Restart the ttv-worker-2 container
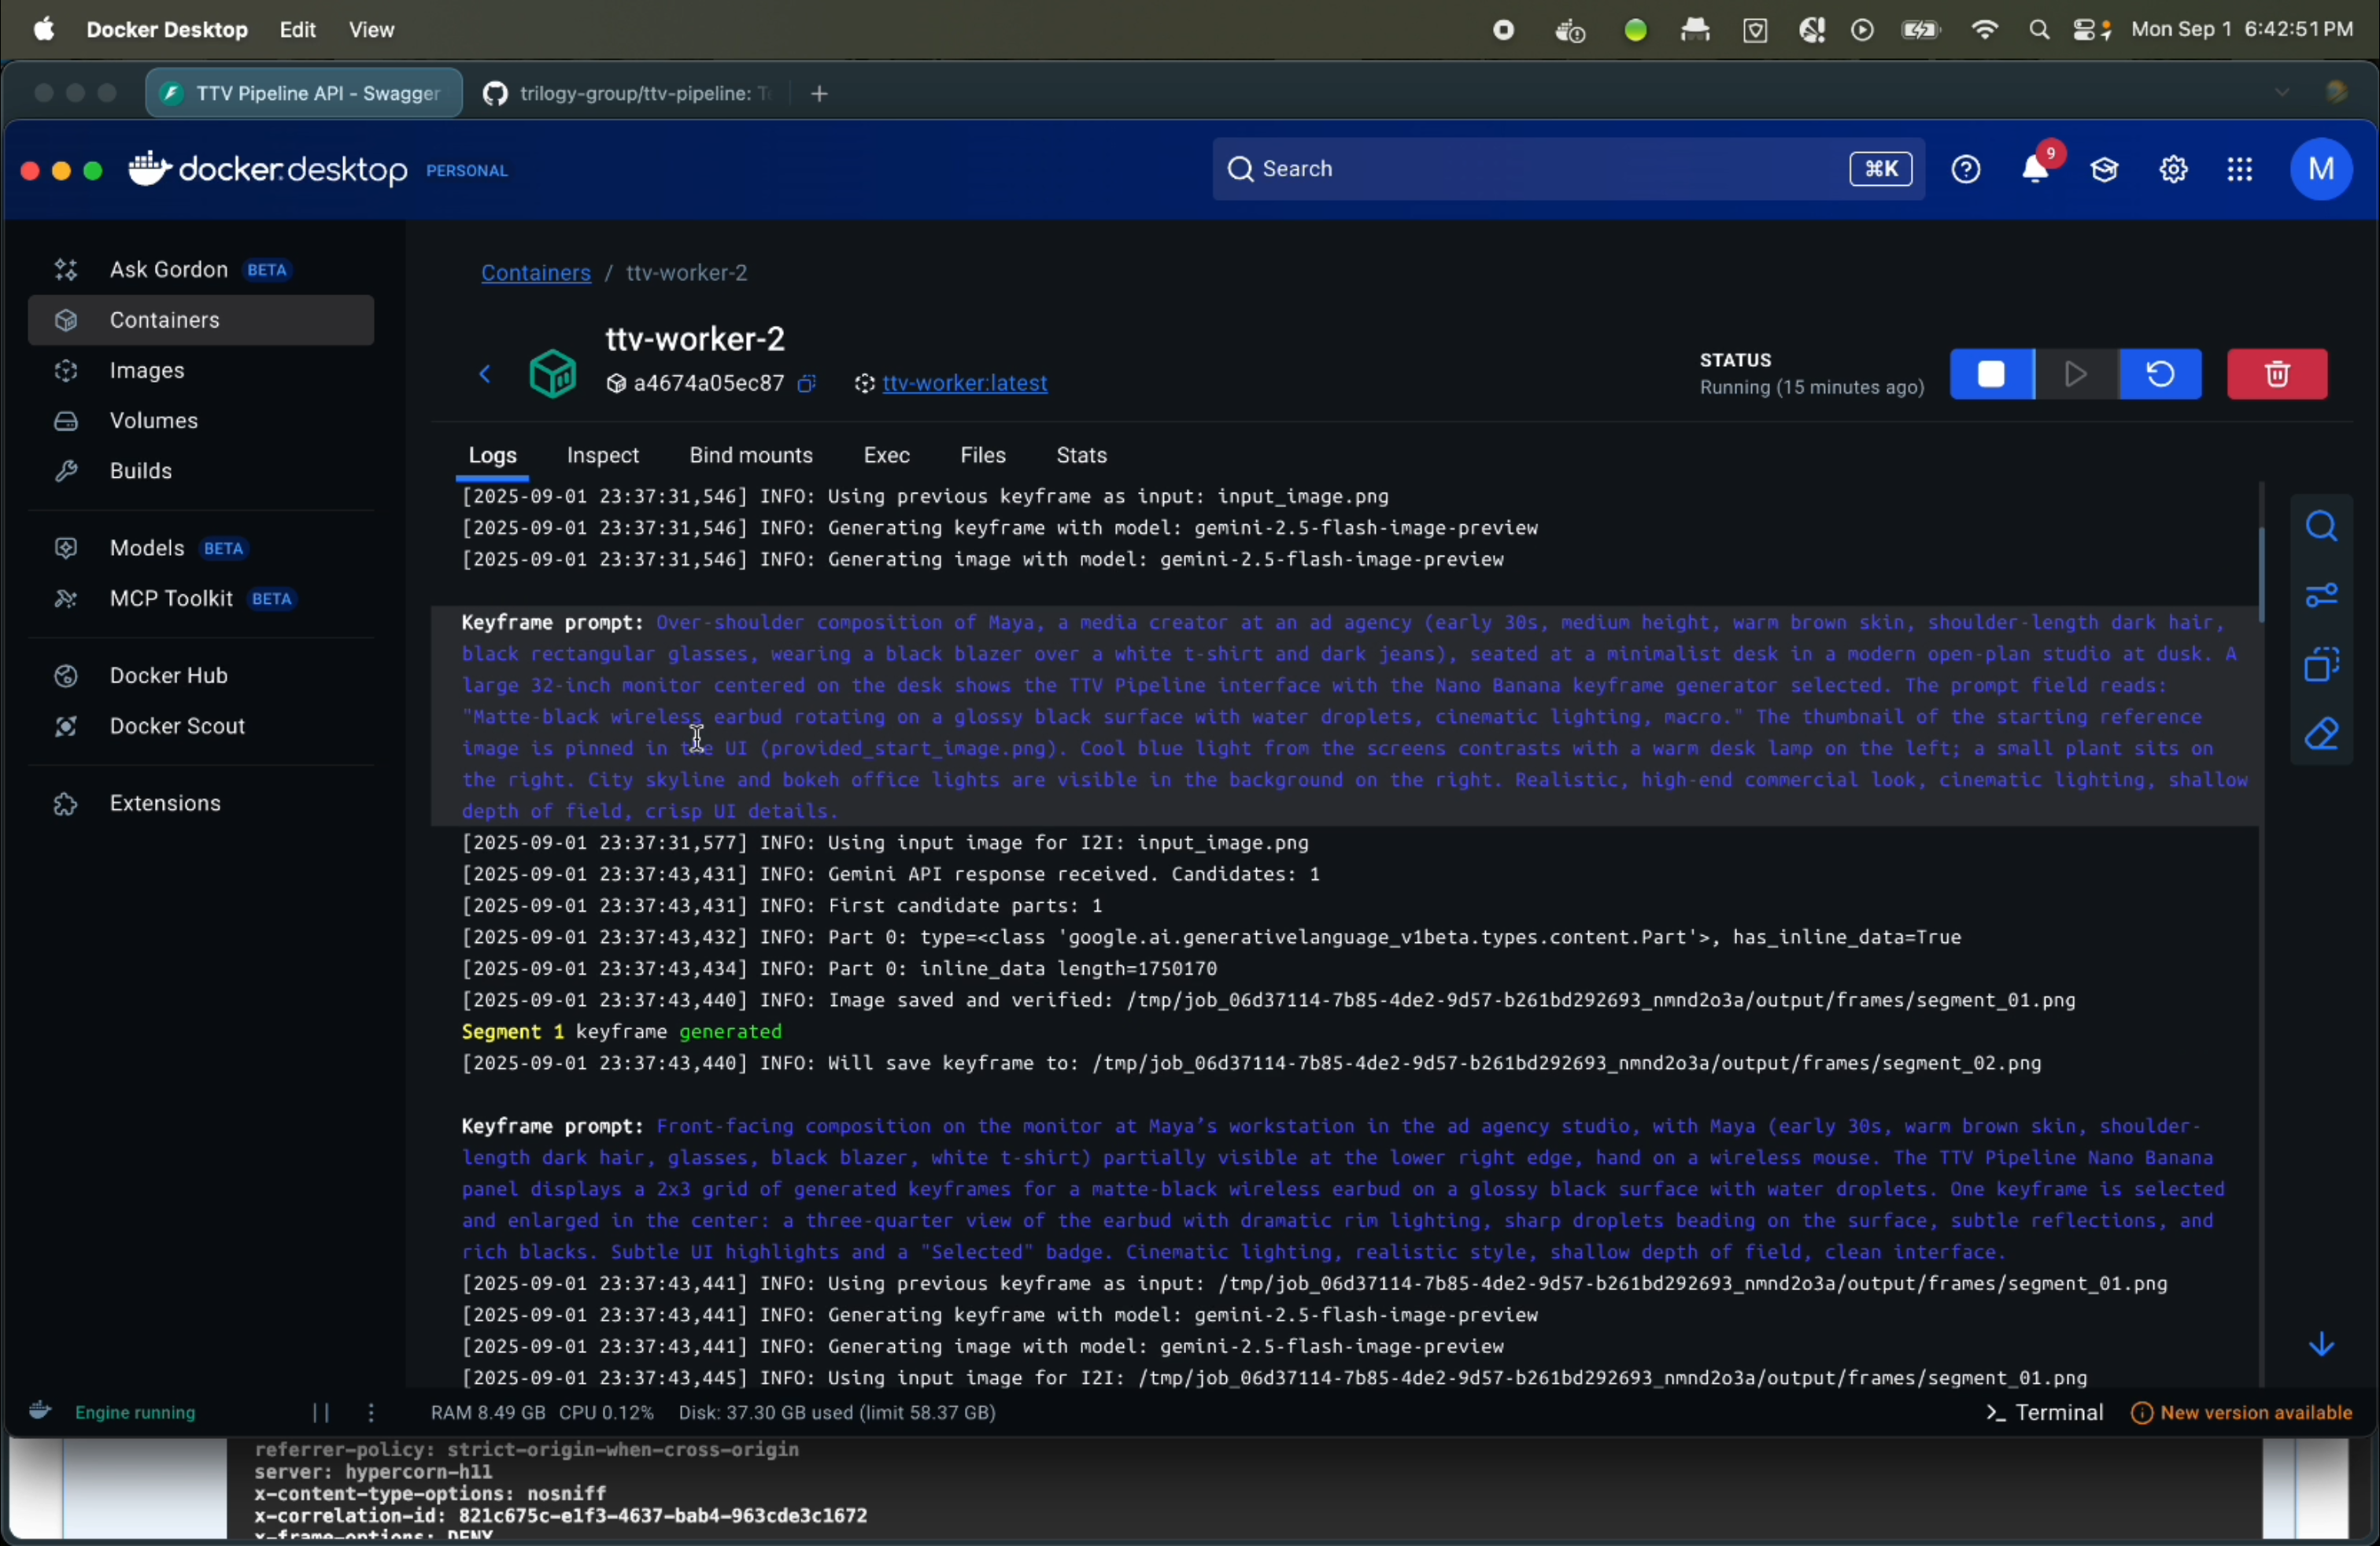The height and width of the screenshot is (1546, 2380). (2160, 375)
